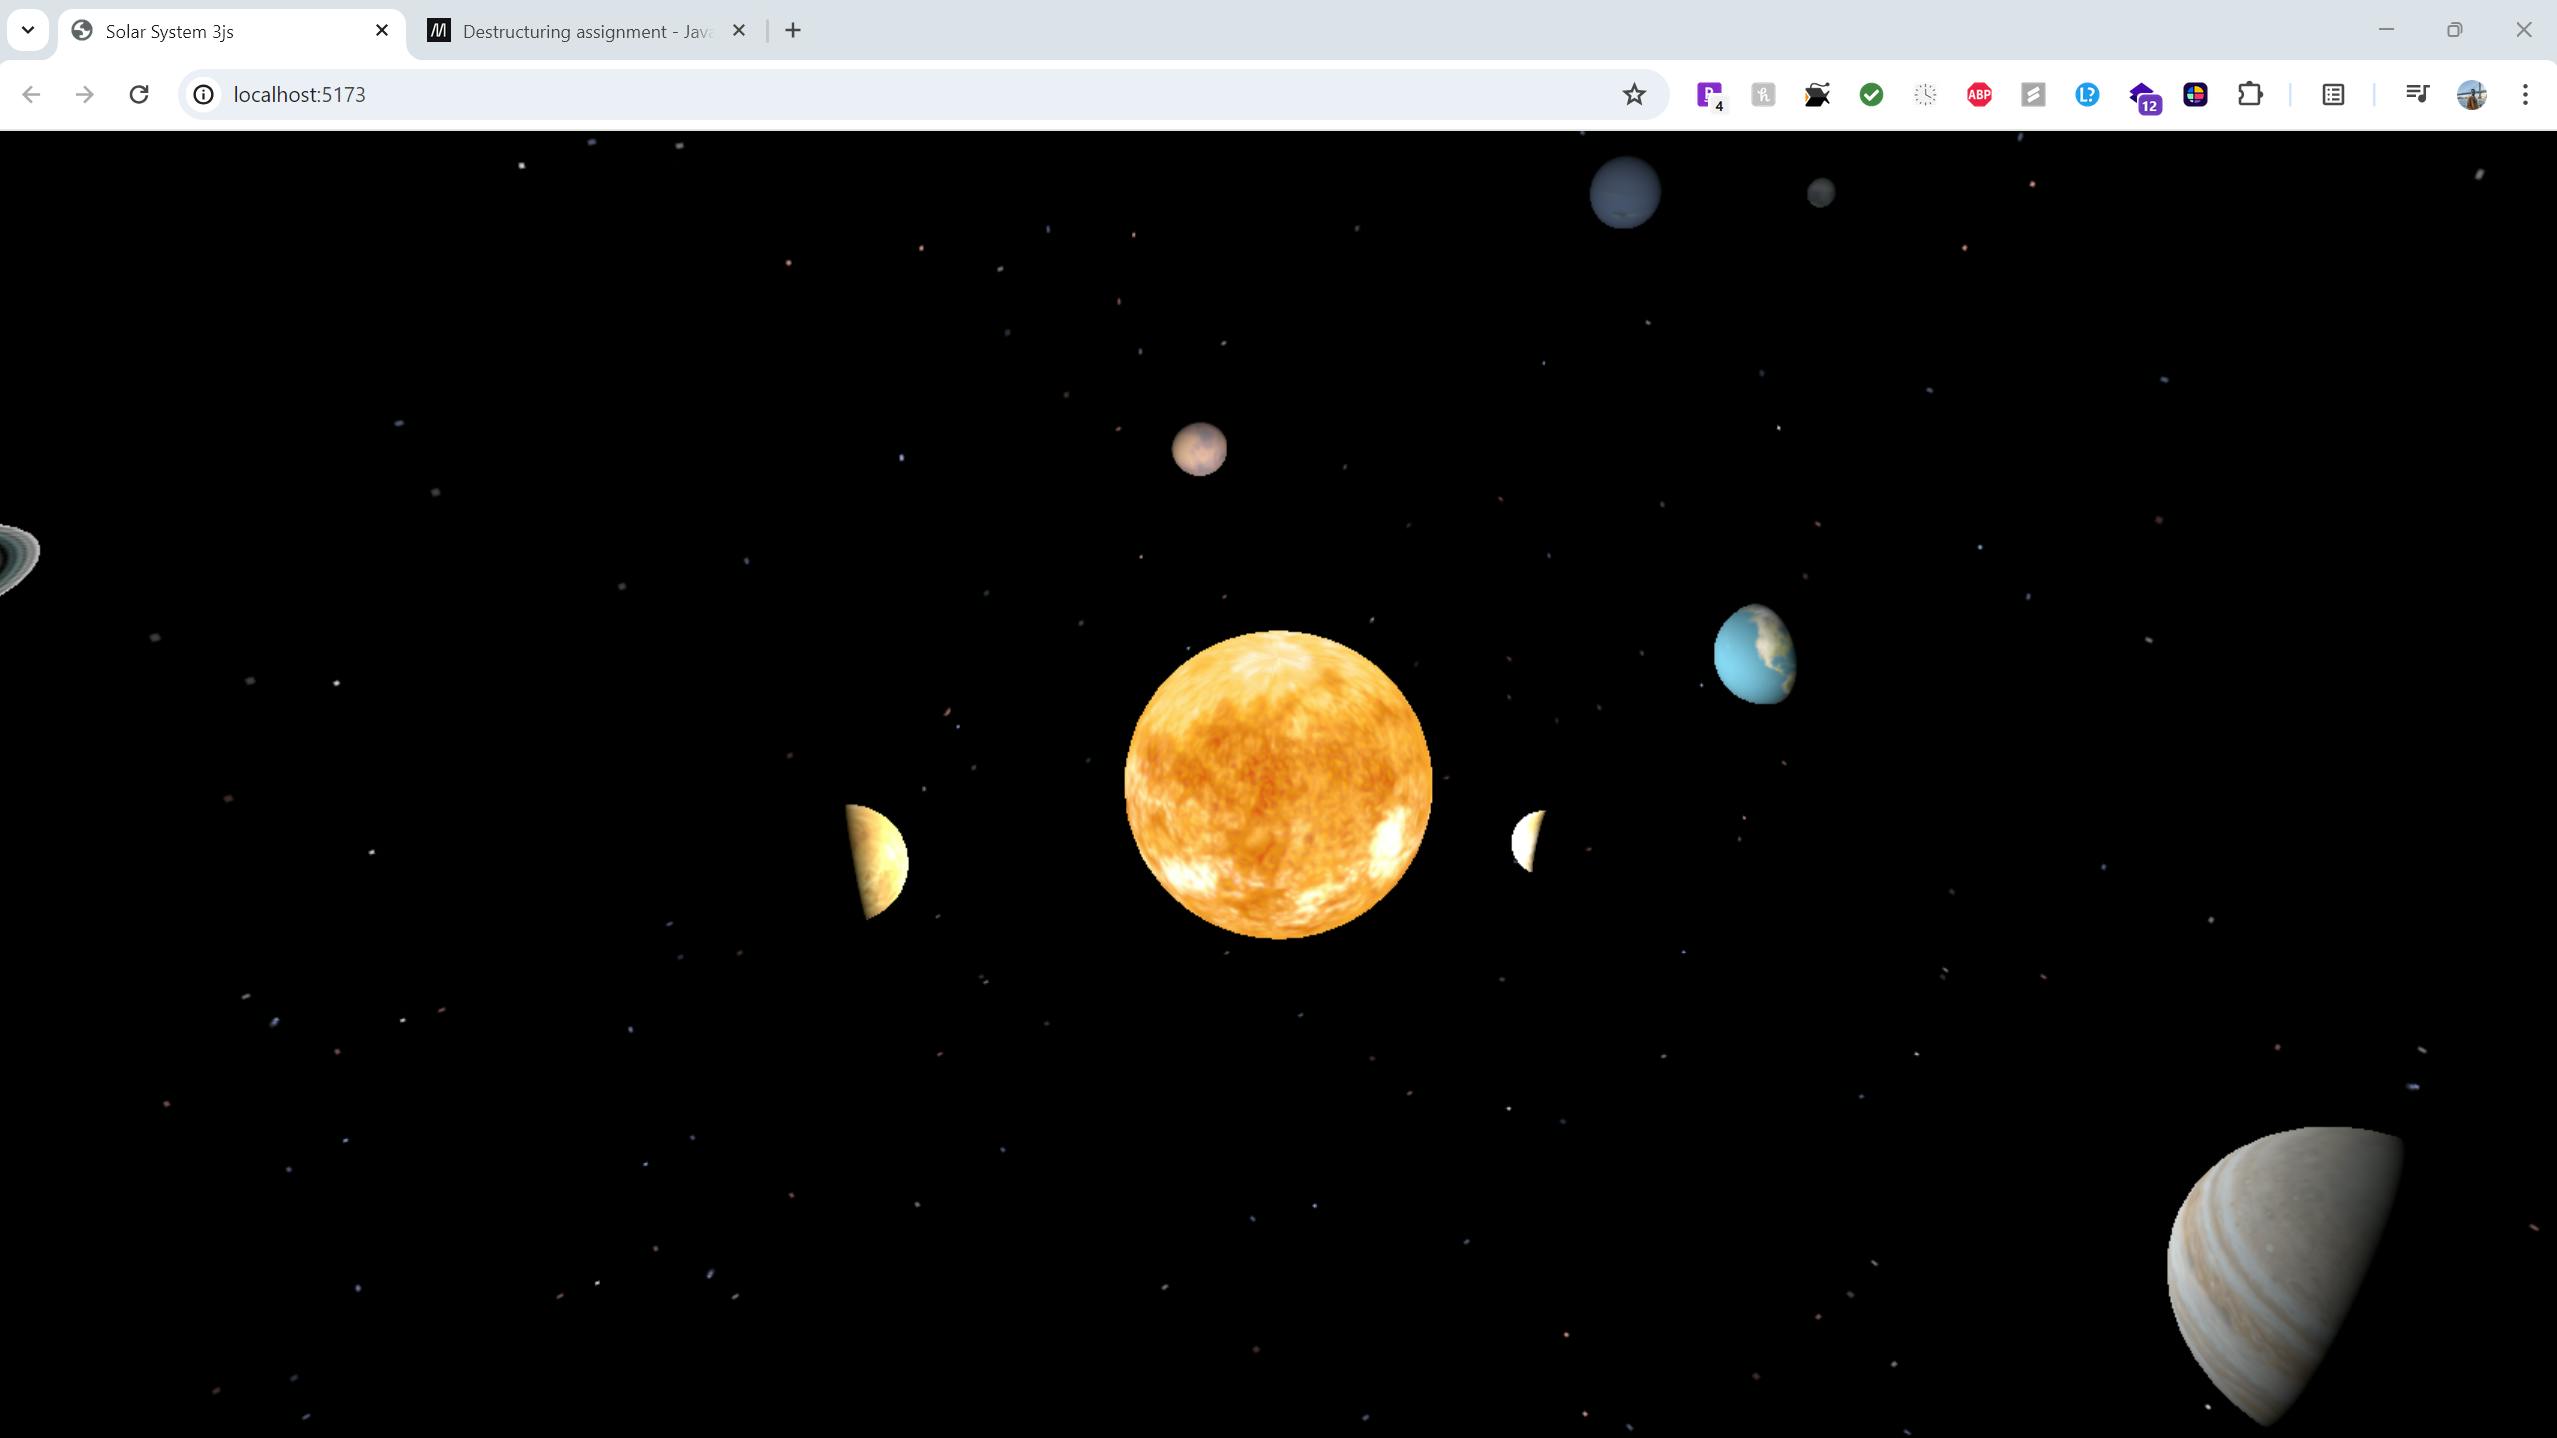2557x1438 pixels.
Task: Click the green checkmark extension icon
Action: pyautogui.click(x=1871, y=94)
